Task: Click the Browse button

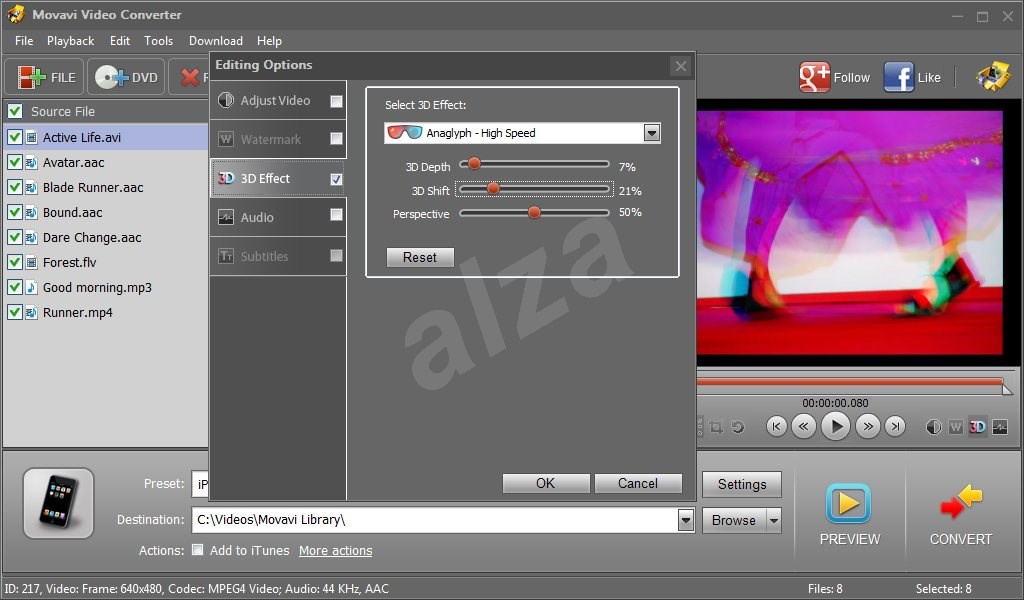Action: 733,520
